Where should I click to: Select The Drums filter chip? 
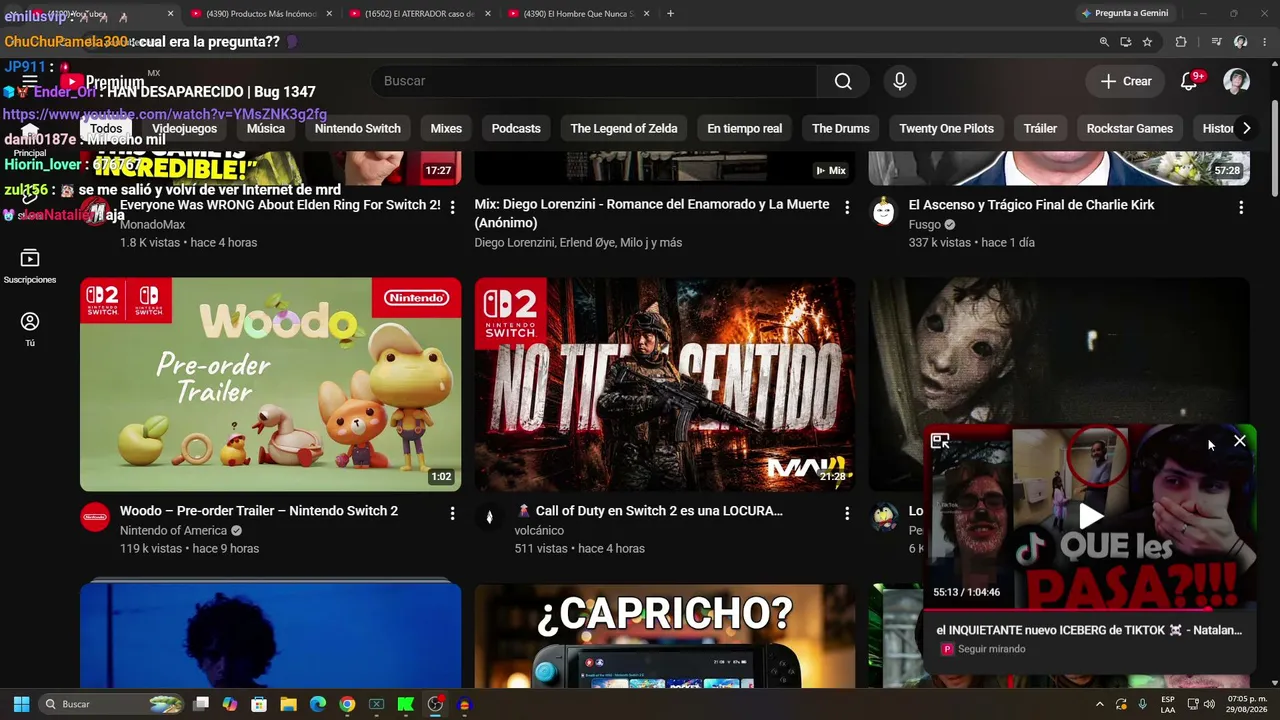click(841, 128)
